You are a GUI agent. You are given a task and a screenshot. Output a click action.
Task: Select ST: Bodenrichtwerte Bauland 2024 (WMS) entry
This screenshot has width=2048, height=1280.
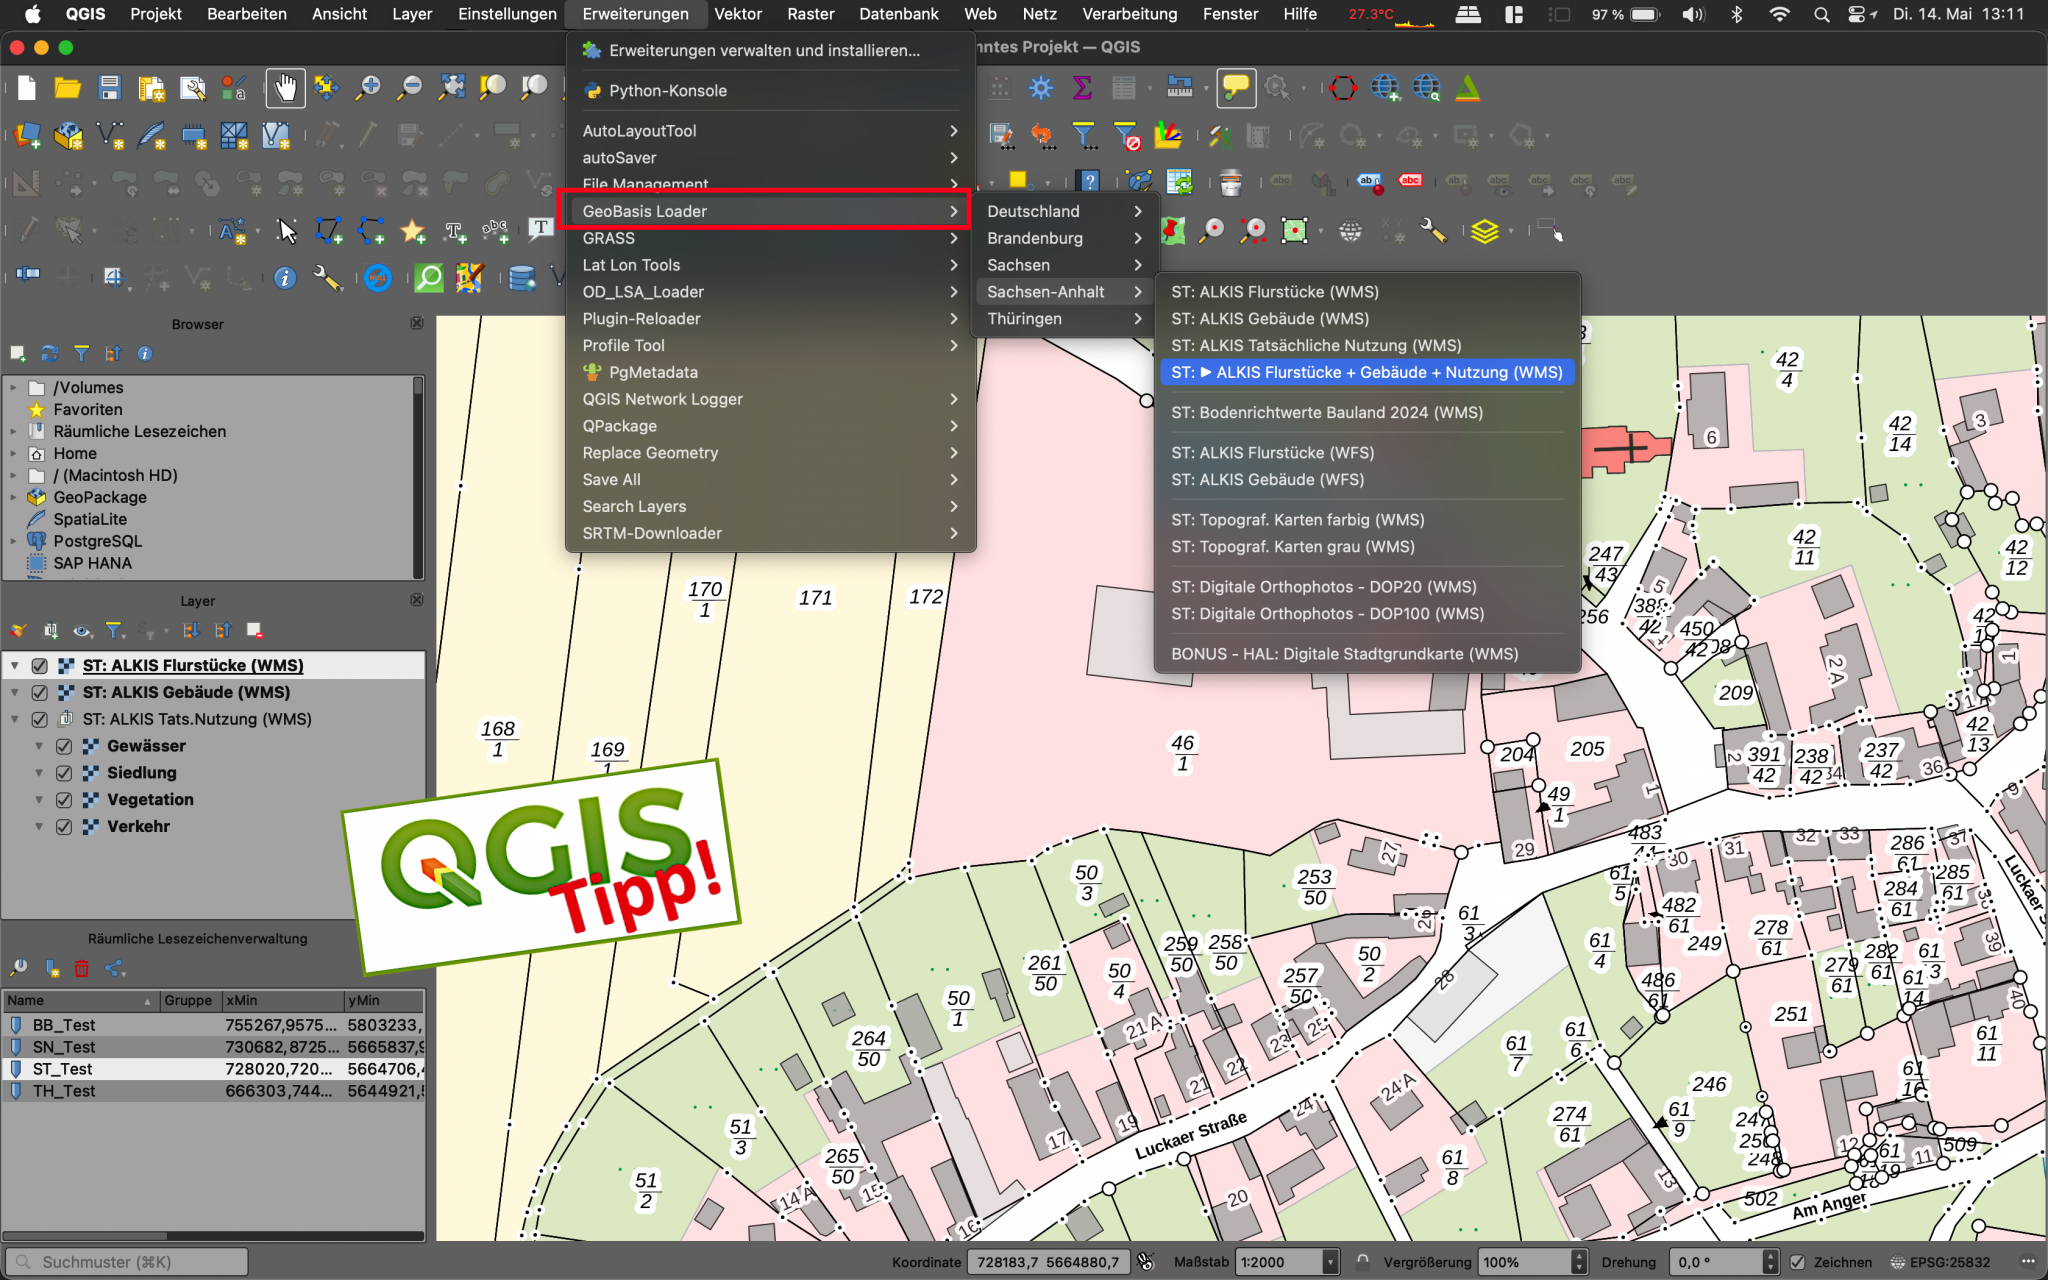coord(1327,412)
